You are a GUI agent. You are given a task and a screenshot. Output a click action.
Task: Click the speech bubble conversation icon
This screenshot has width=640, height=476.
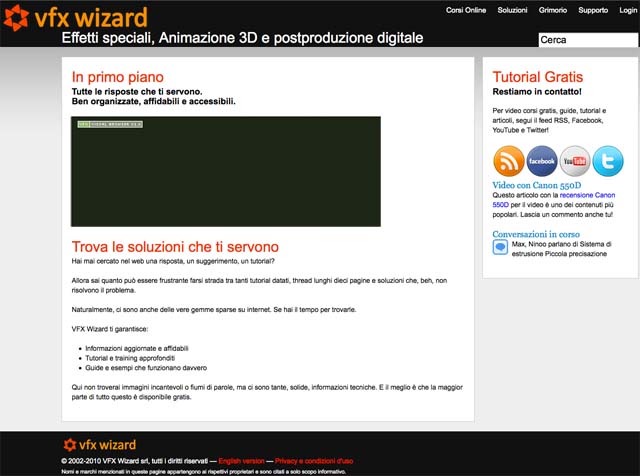point(500,247)
